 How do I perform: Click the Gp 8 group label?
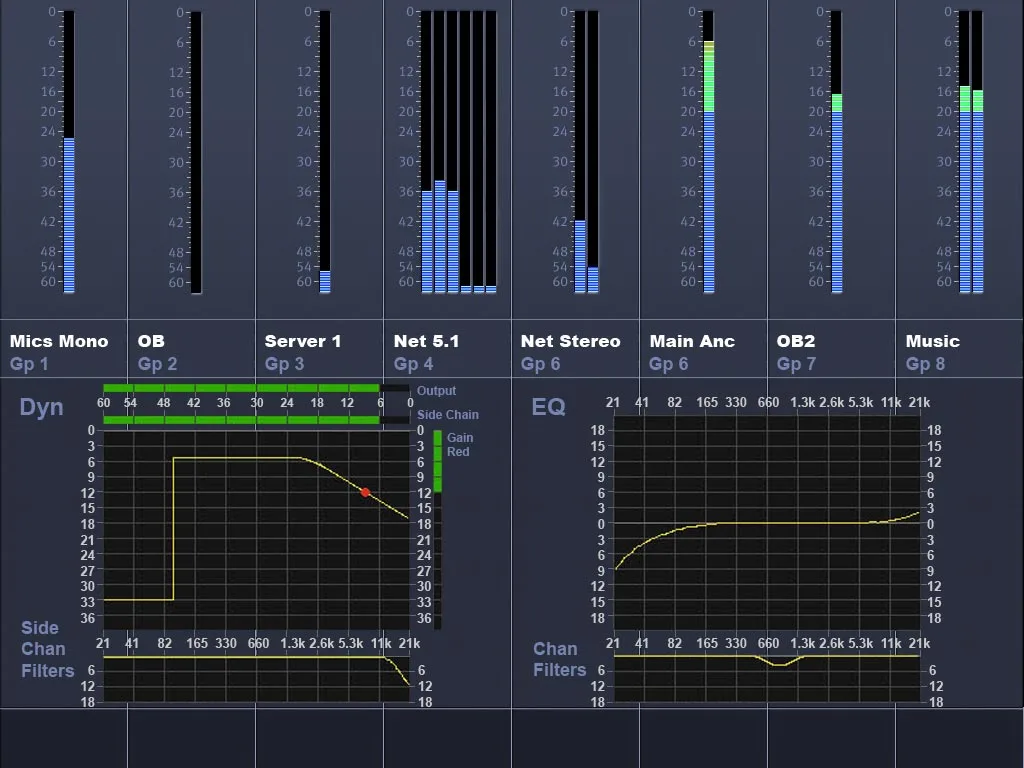925,364
